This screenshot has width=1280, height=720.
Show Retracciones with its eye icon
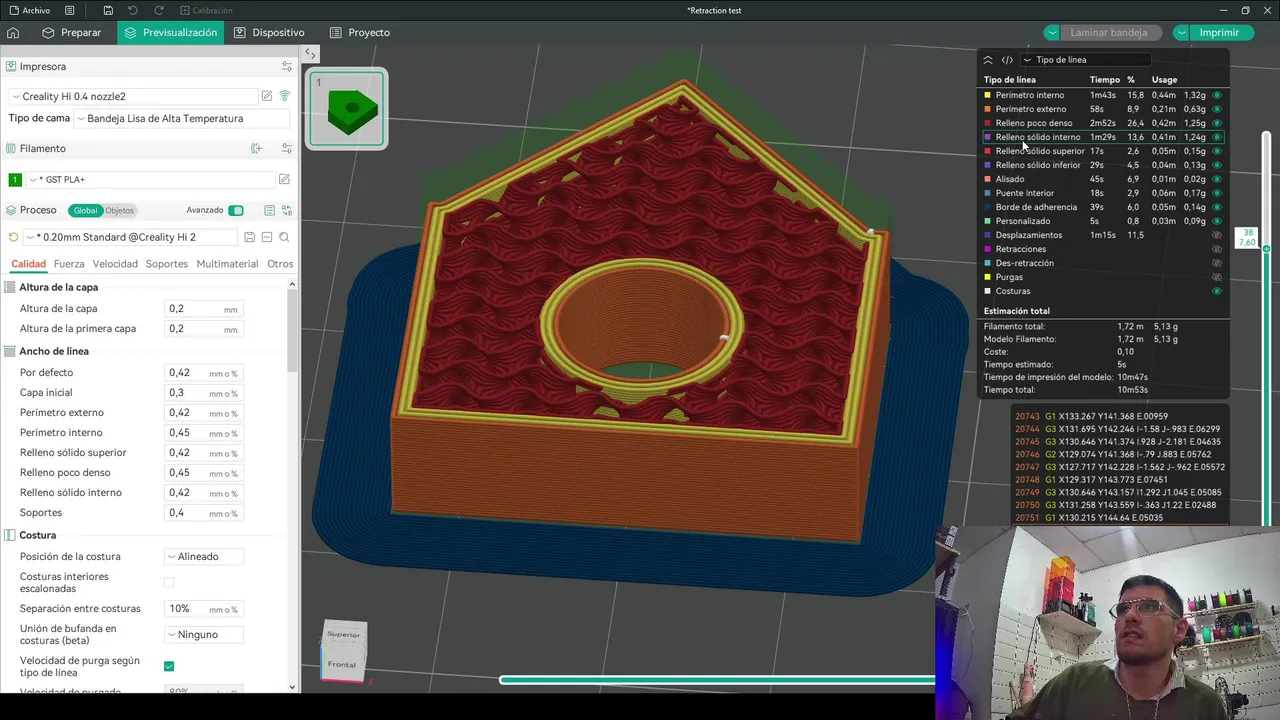1217,249
